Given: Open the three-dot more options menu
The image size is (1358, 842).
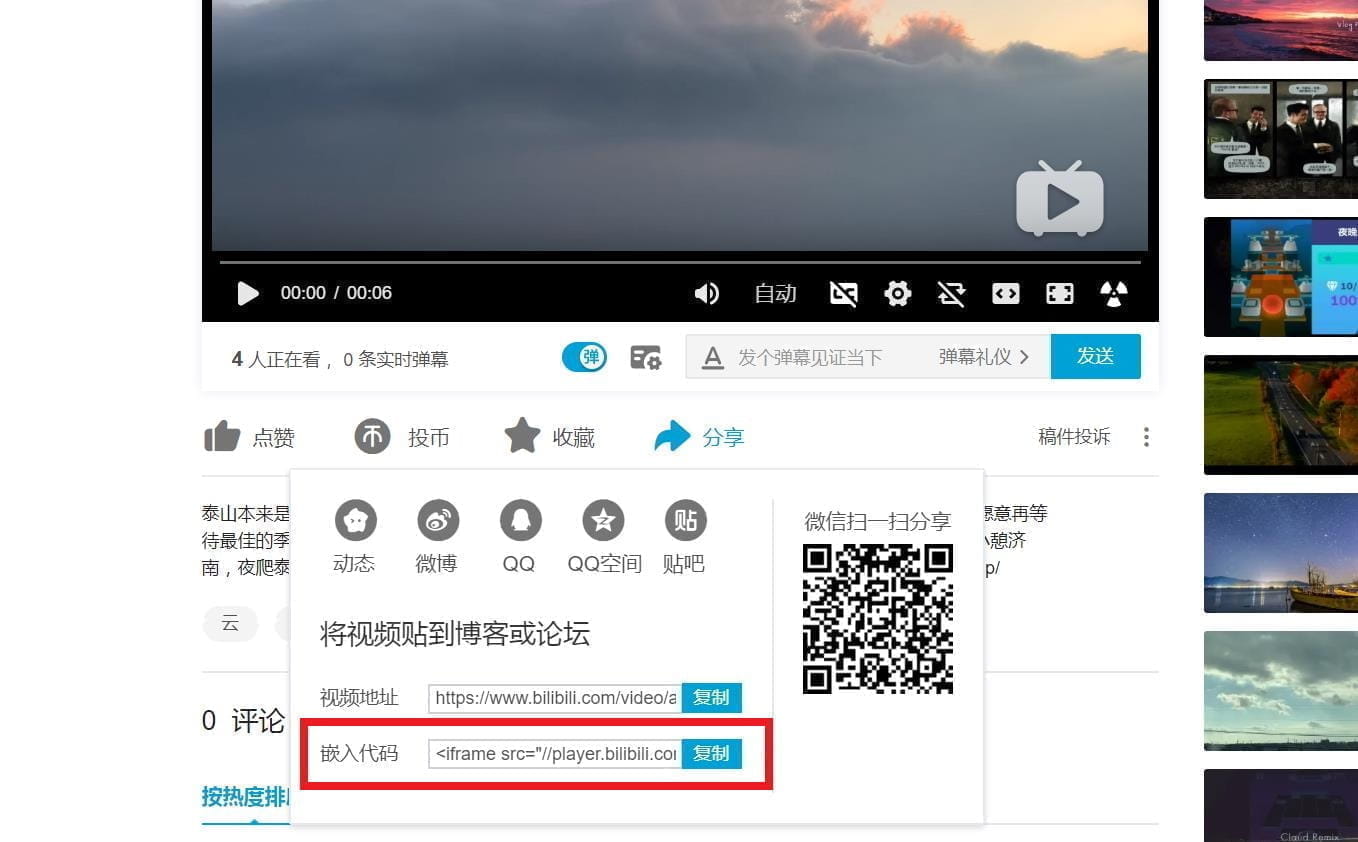Looking at the screenshot, I should [x=1146, y=437].
